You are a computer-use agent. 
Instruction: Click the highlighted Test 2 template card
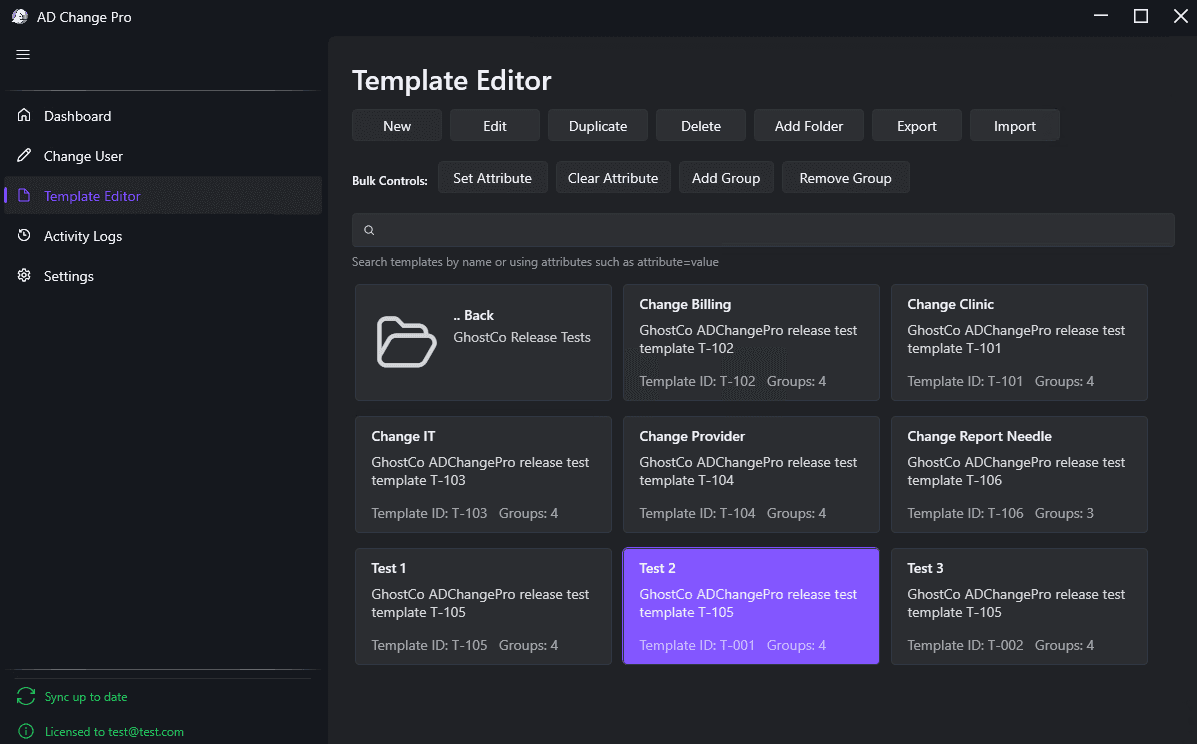click(x=751, y=606)
